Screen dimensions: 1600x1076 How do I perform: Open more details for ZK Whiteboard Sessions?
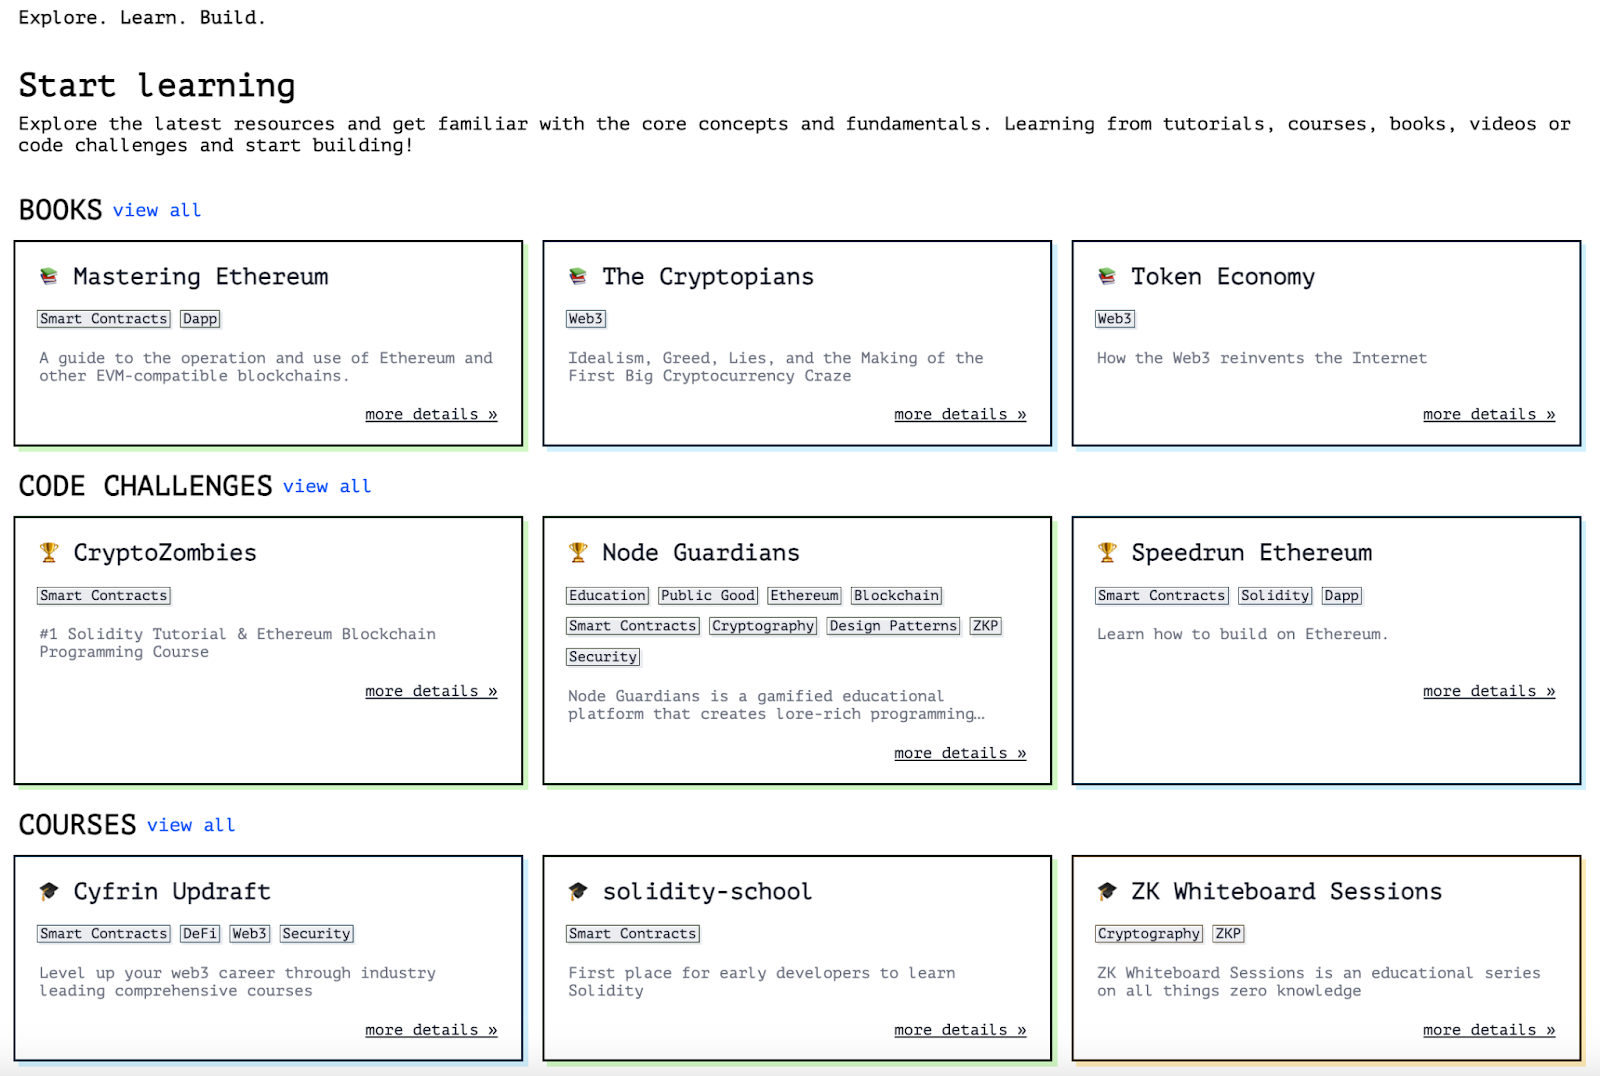click(x=1489, y=1030)
